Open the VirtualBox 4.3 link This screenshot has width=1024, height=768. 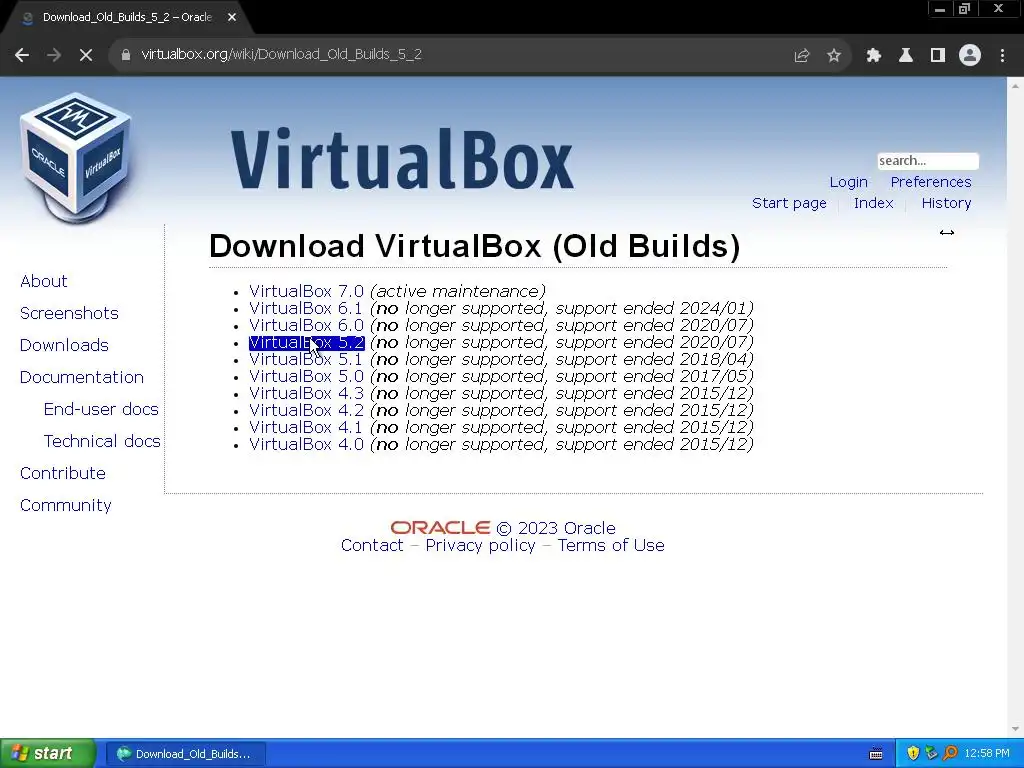(306, 393)
